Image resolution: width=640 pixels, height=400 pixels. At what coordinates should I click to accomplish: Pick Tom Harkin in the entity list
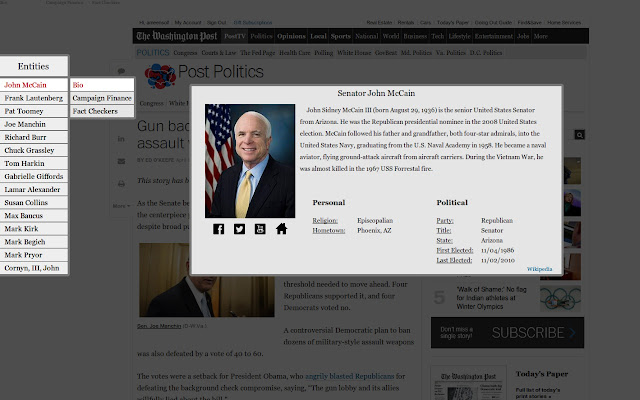click(x=34, y=163)
